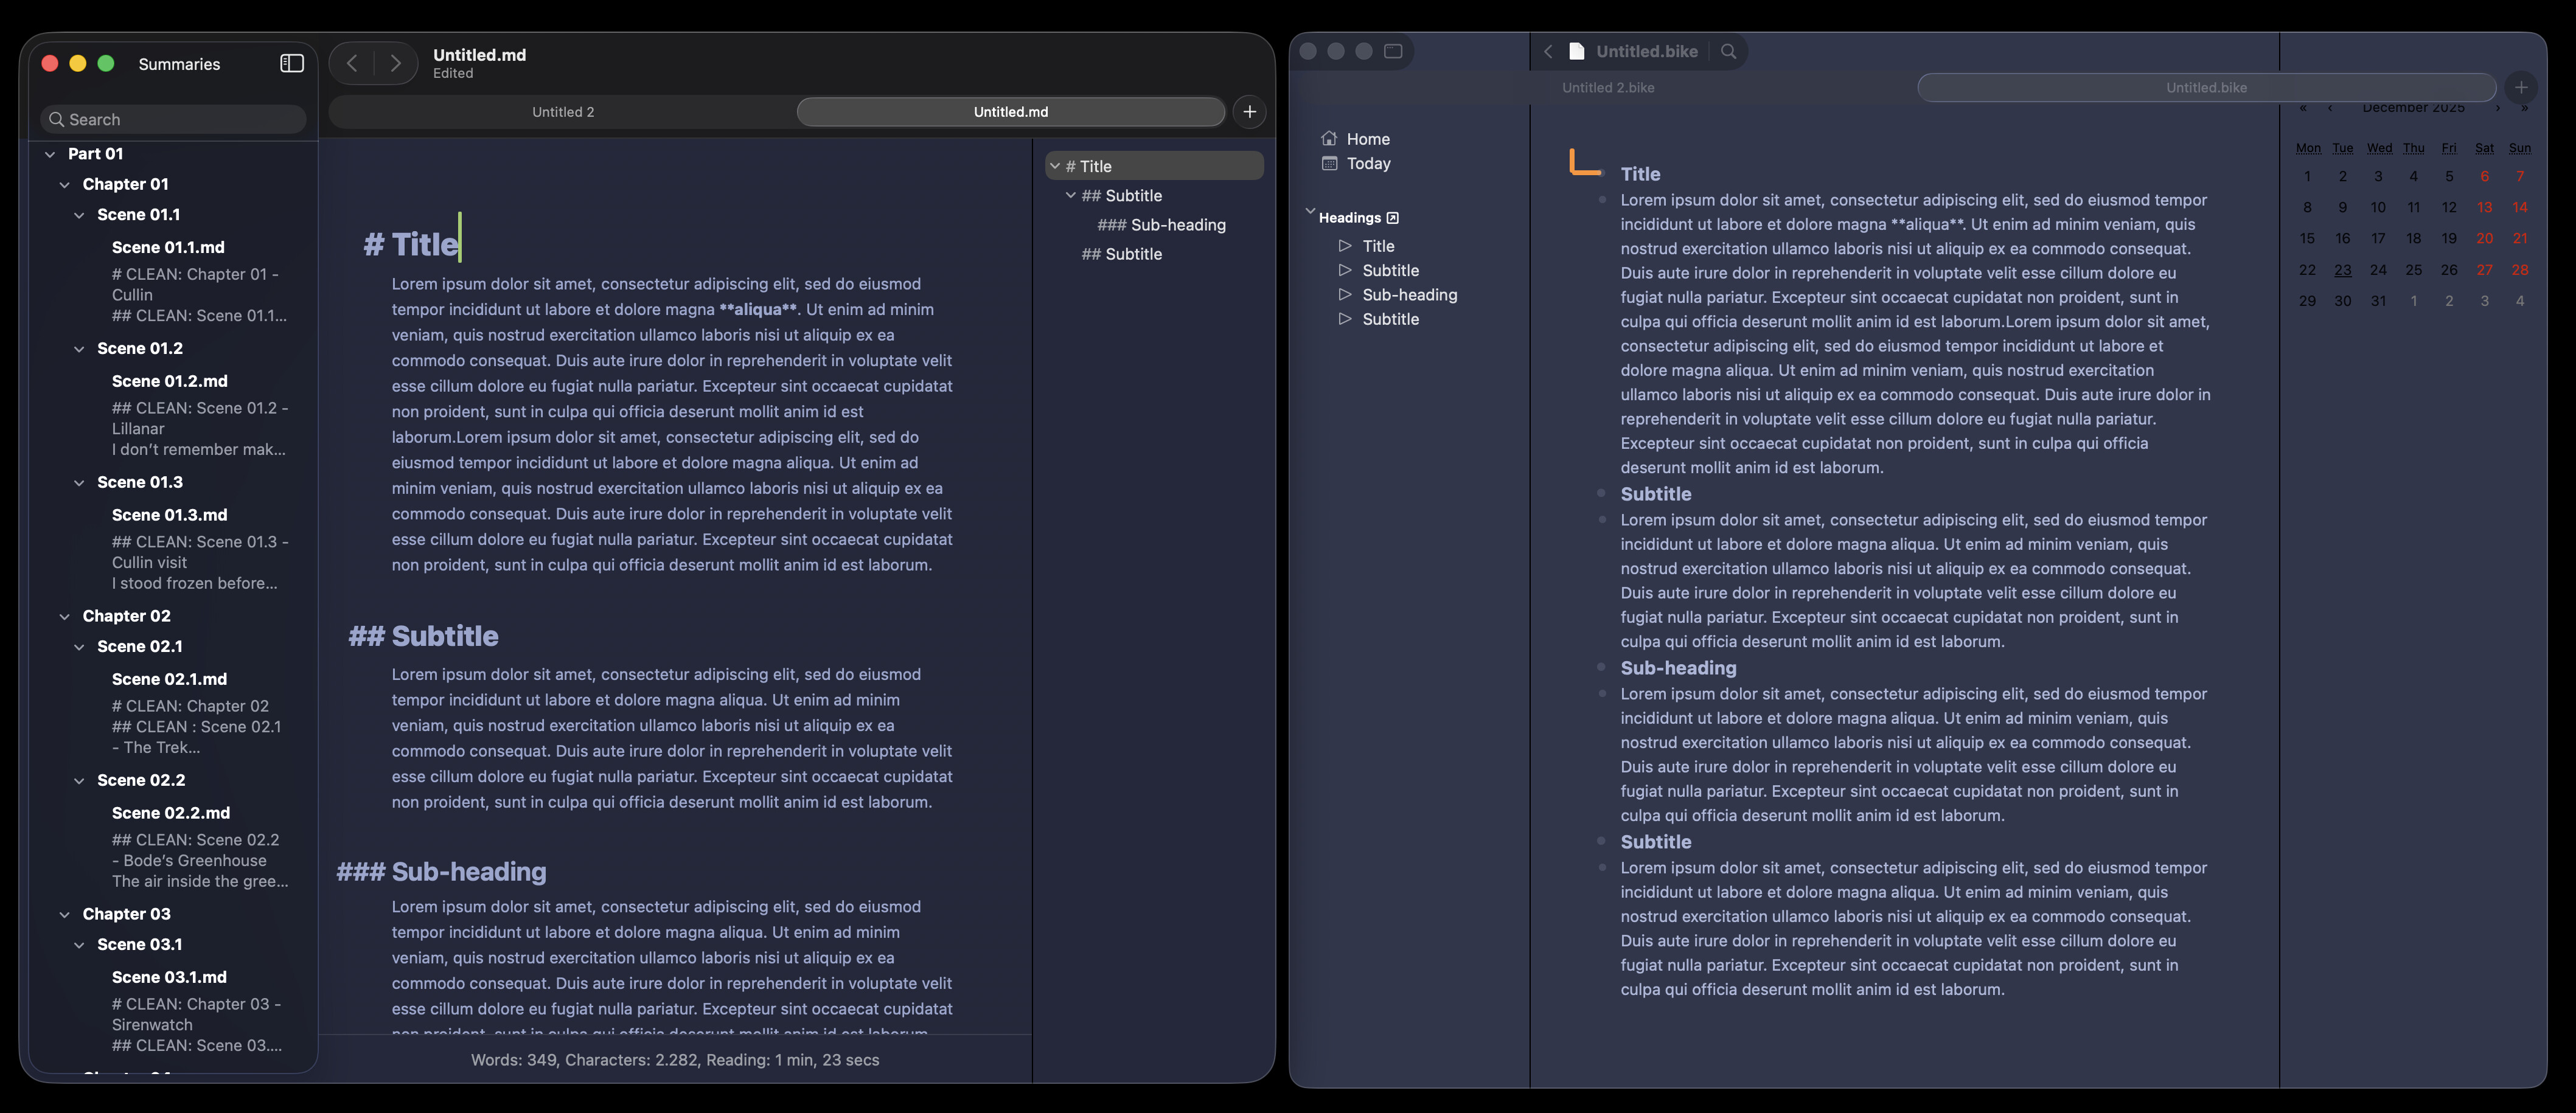Go back with the left arrow beside Untitled.md
Image resolution: width=2576 pixels, height=1113 pixels.
coord(352,64)
